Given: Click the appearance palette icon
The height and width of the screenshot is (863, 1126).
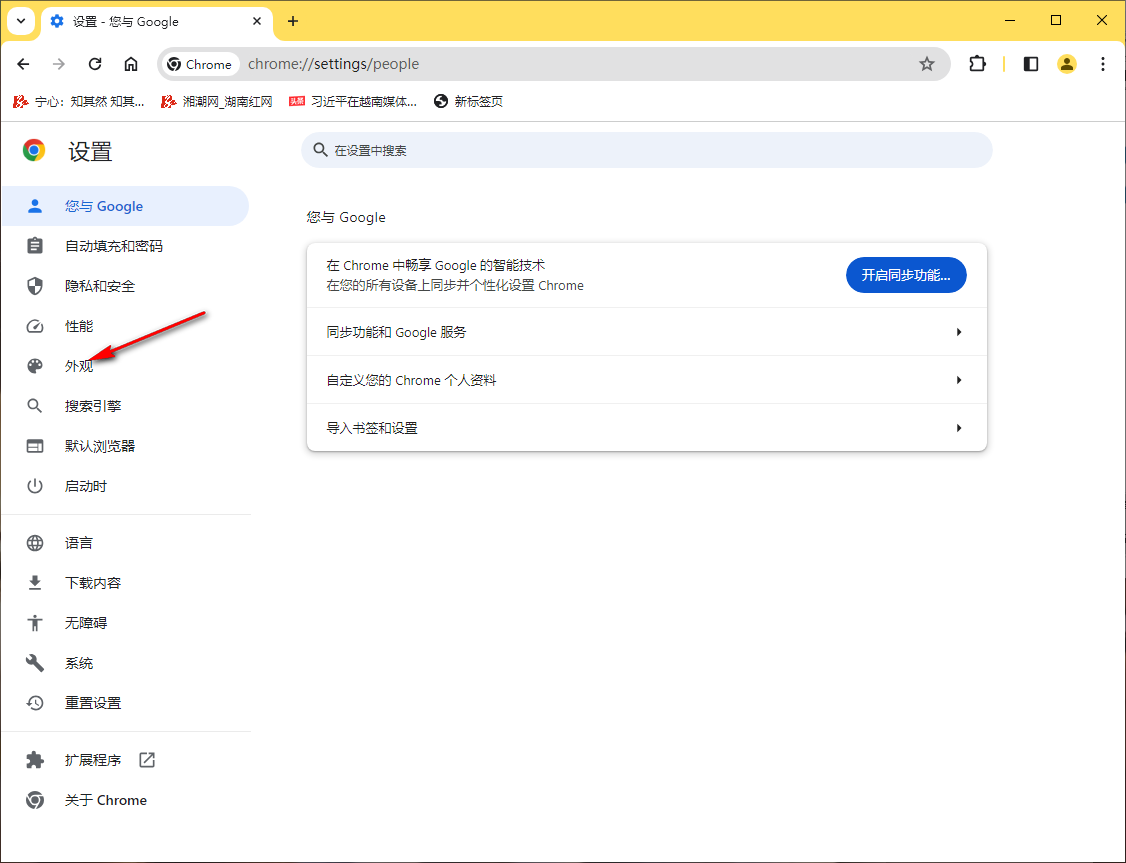Looking at the screenshot, I should [34, 366].
